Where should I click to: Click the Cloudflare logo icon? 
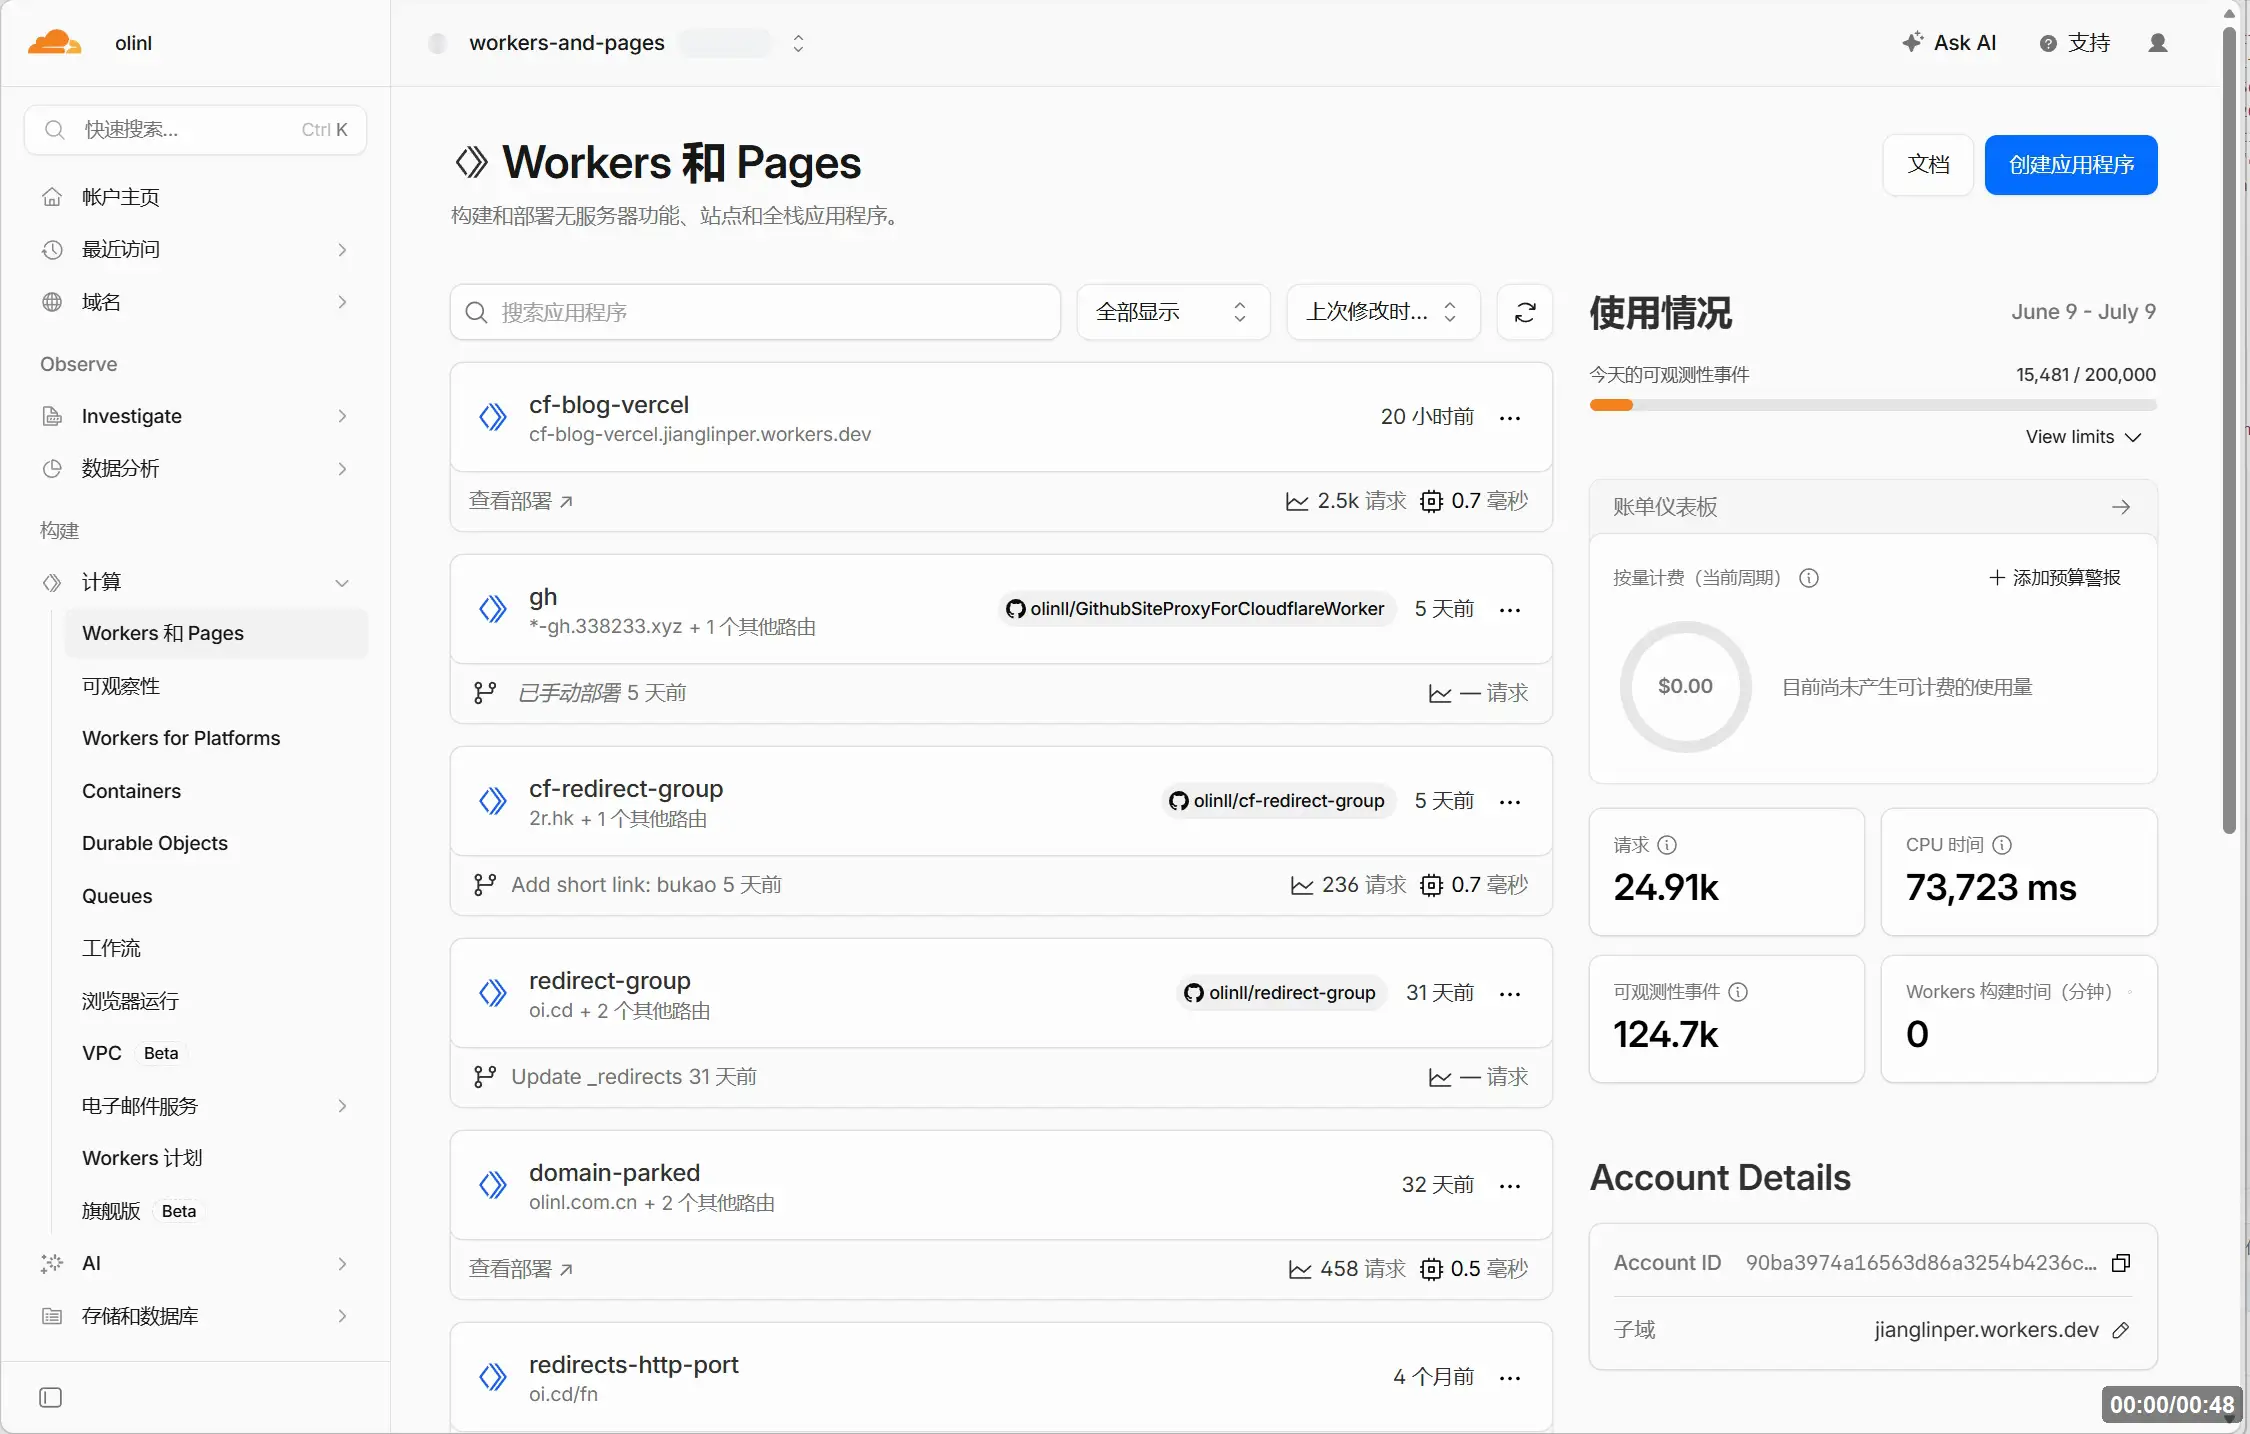click(54, 43)
